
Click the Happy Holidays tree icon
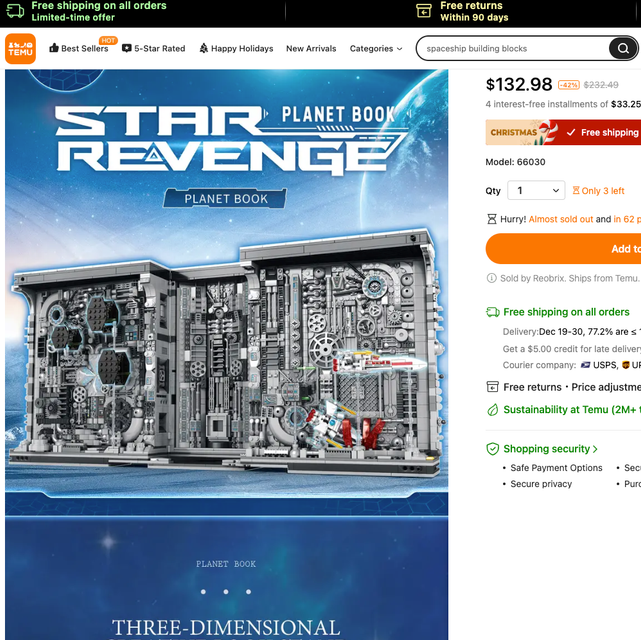pos(204,48)
